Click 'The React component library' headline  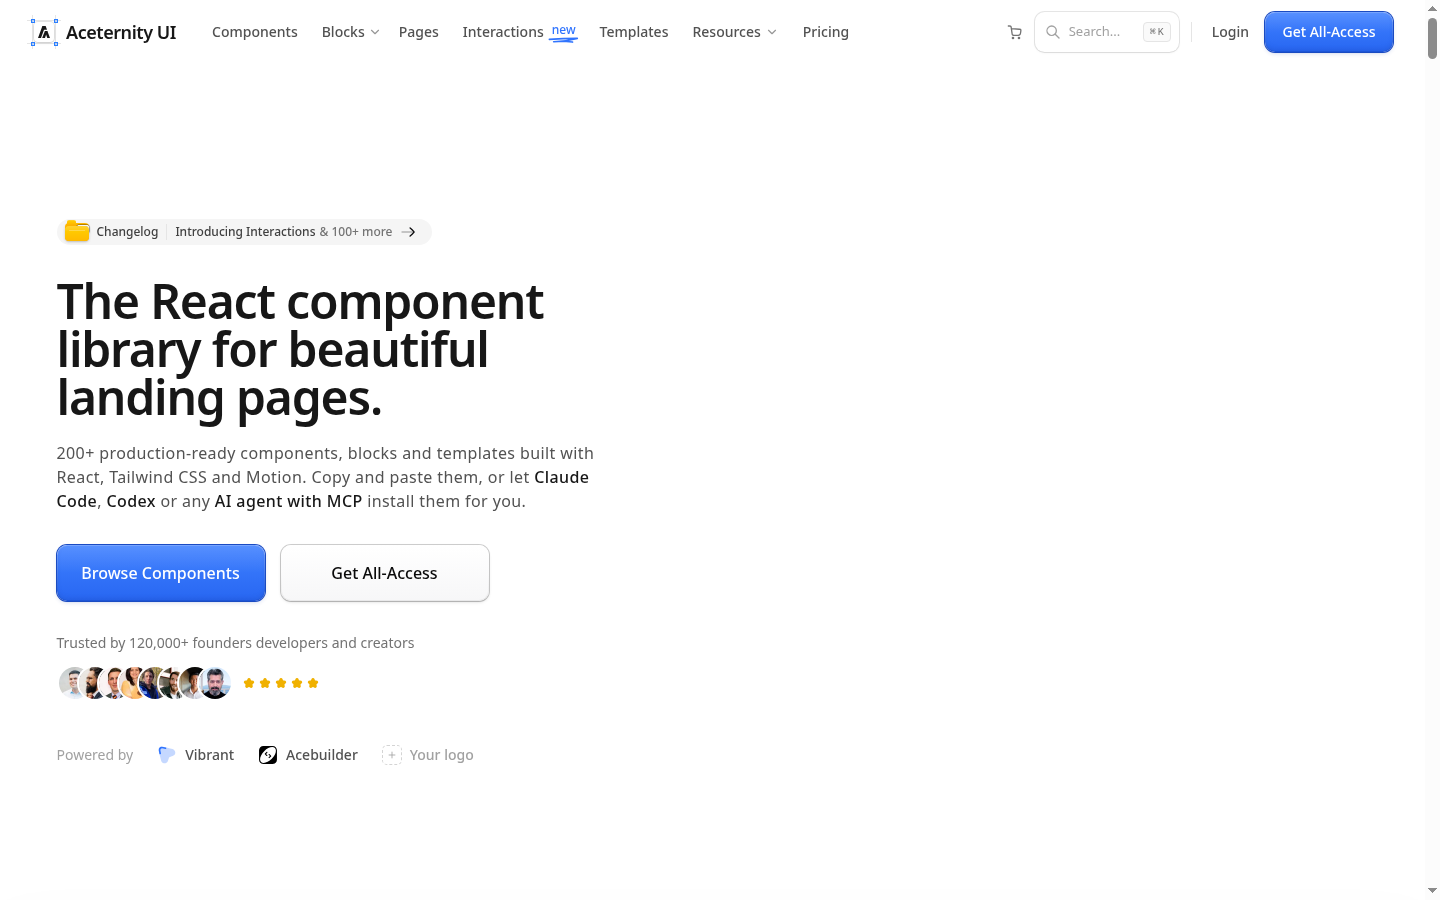coord(300,350)
